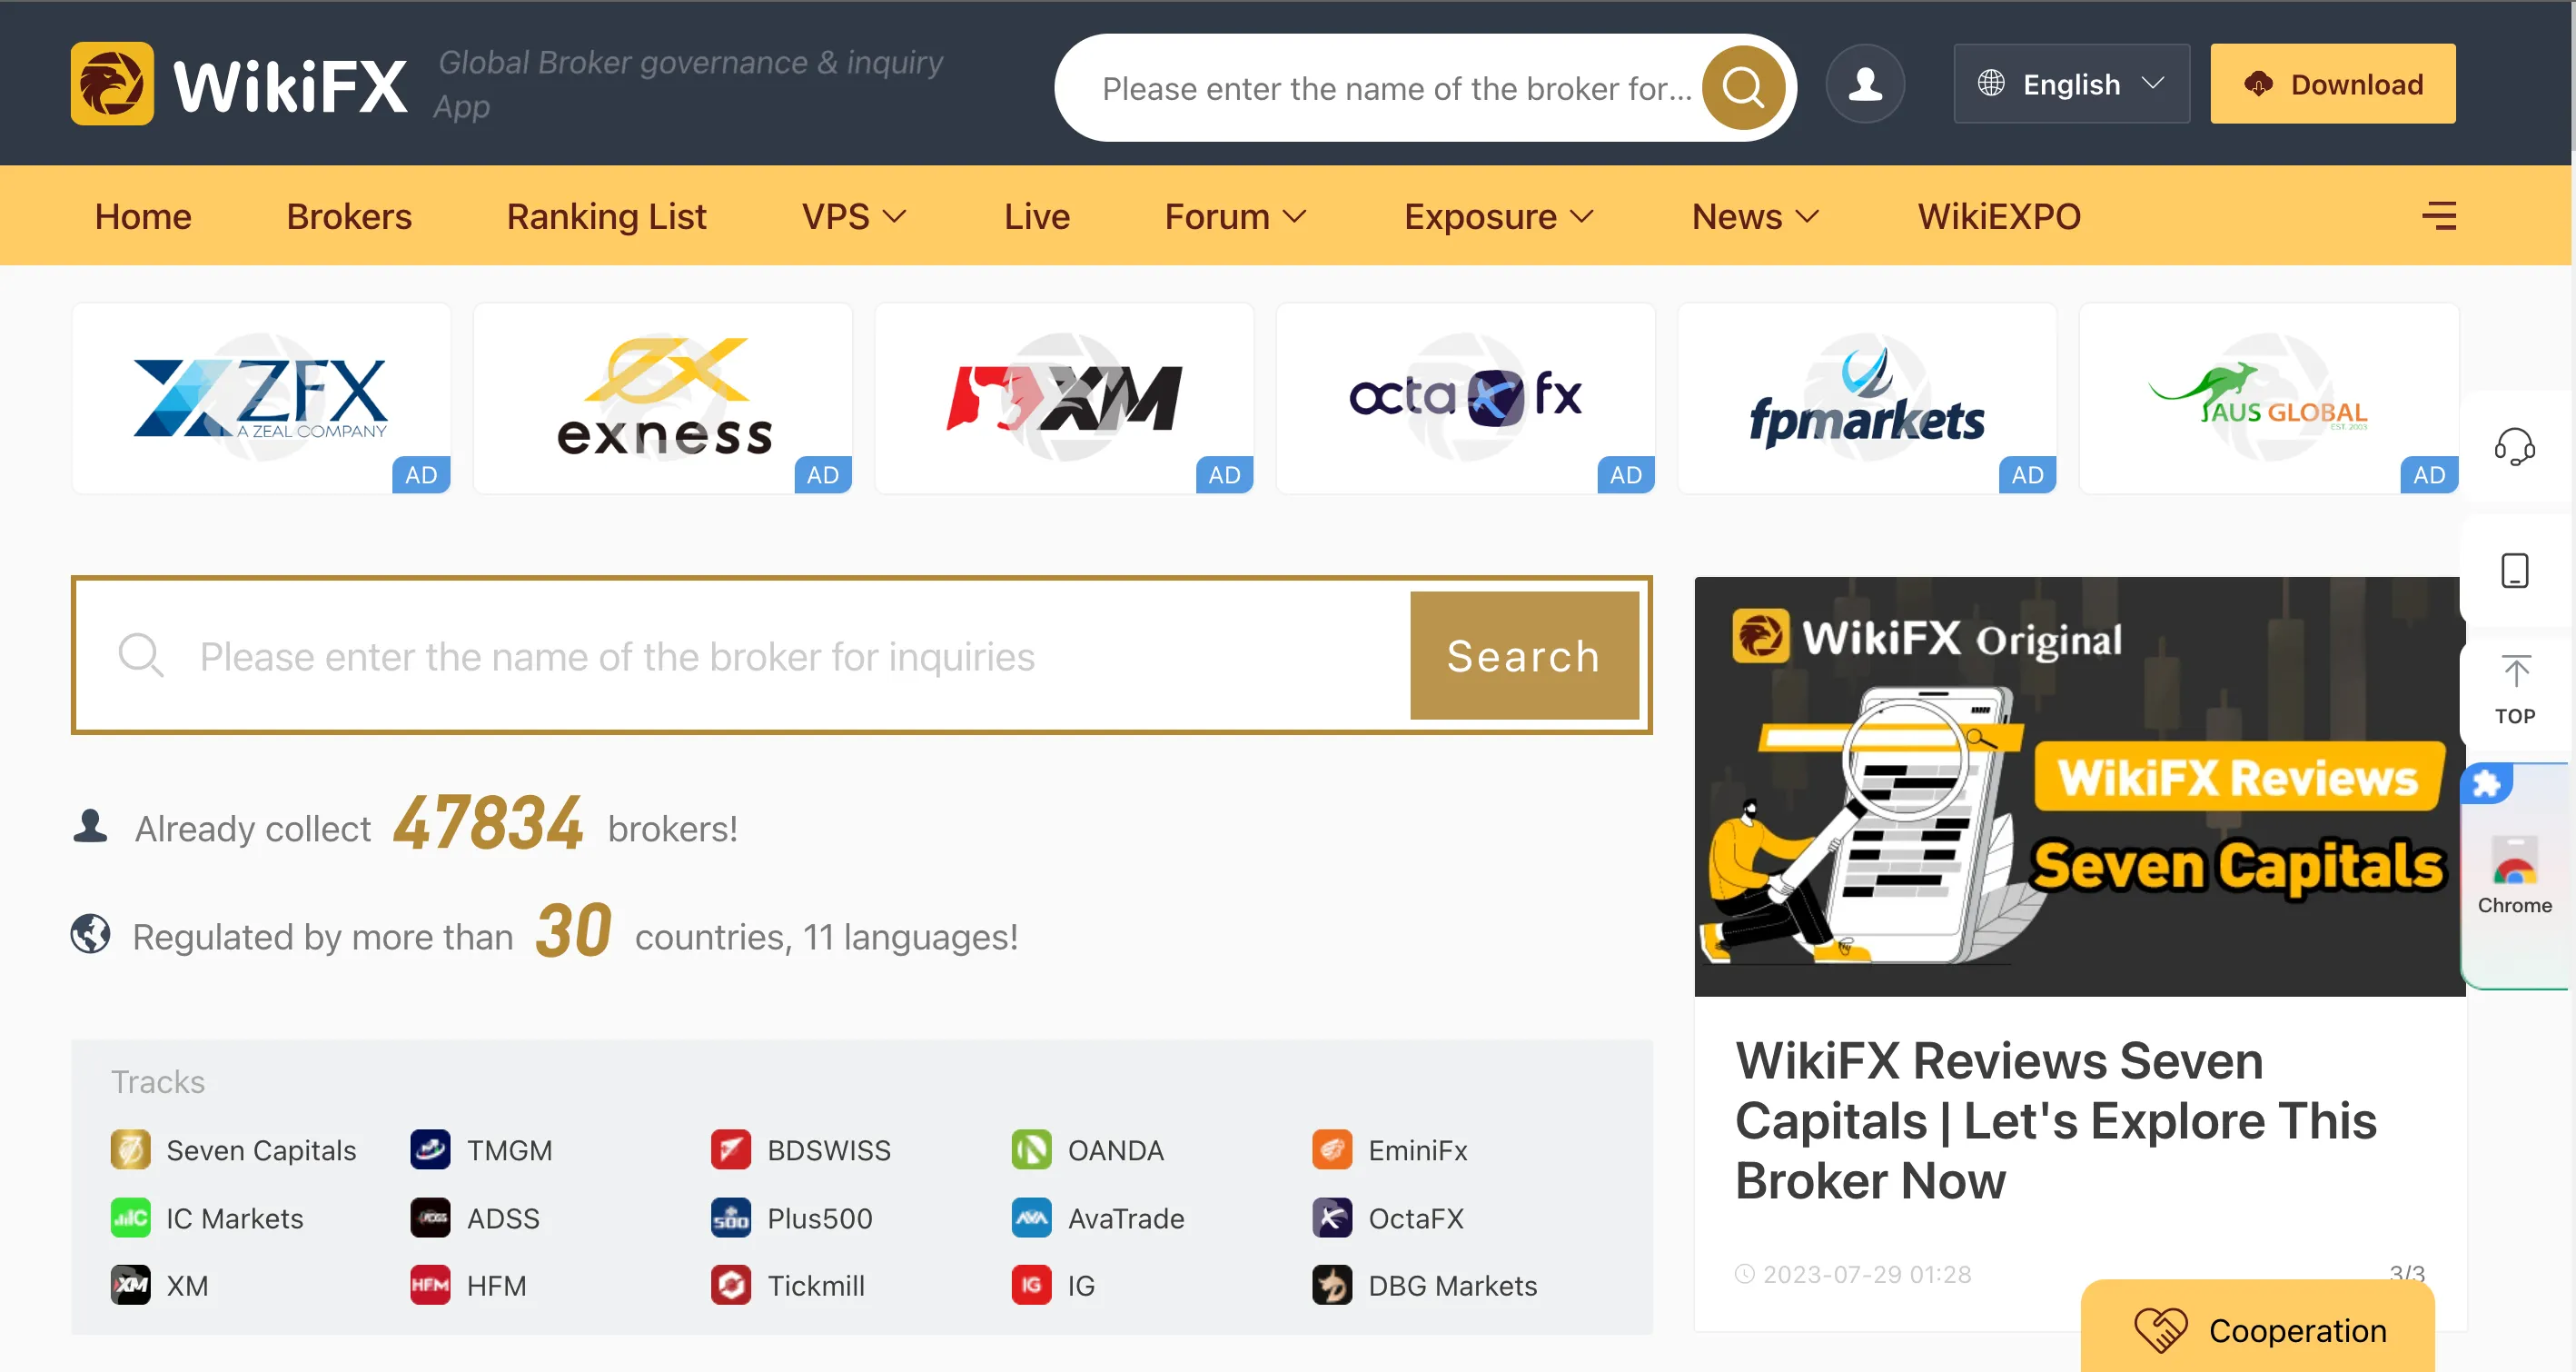Open the Plus500 broker icon
2576x1372 pixels.
731,1218
